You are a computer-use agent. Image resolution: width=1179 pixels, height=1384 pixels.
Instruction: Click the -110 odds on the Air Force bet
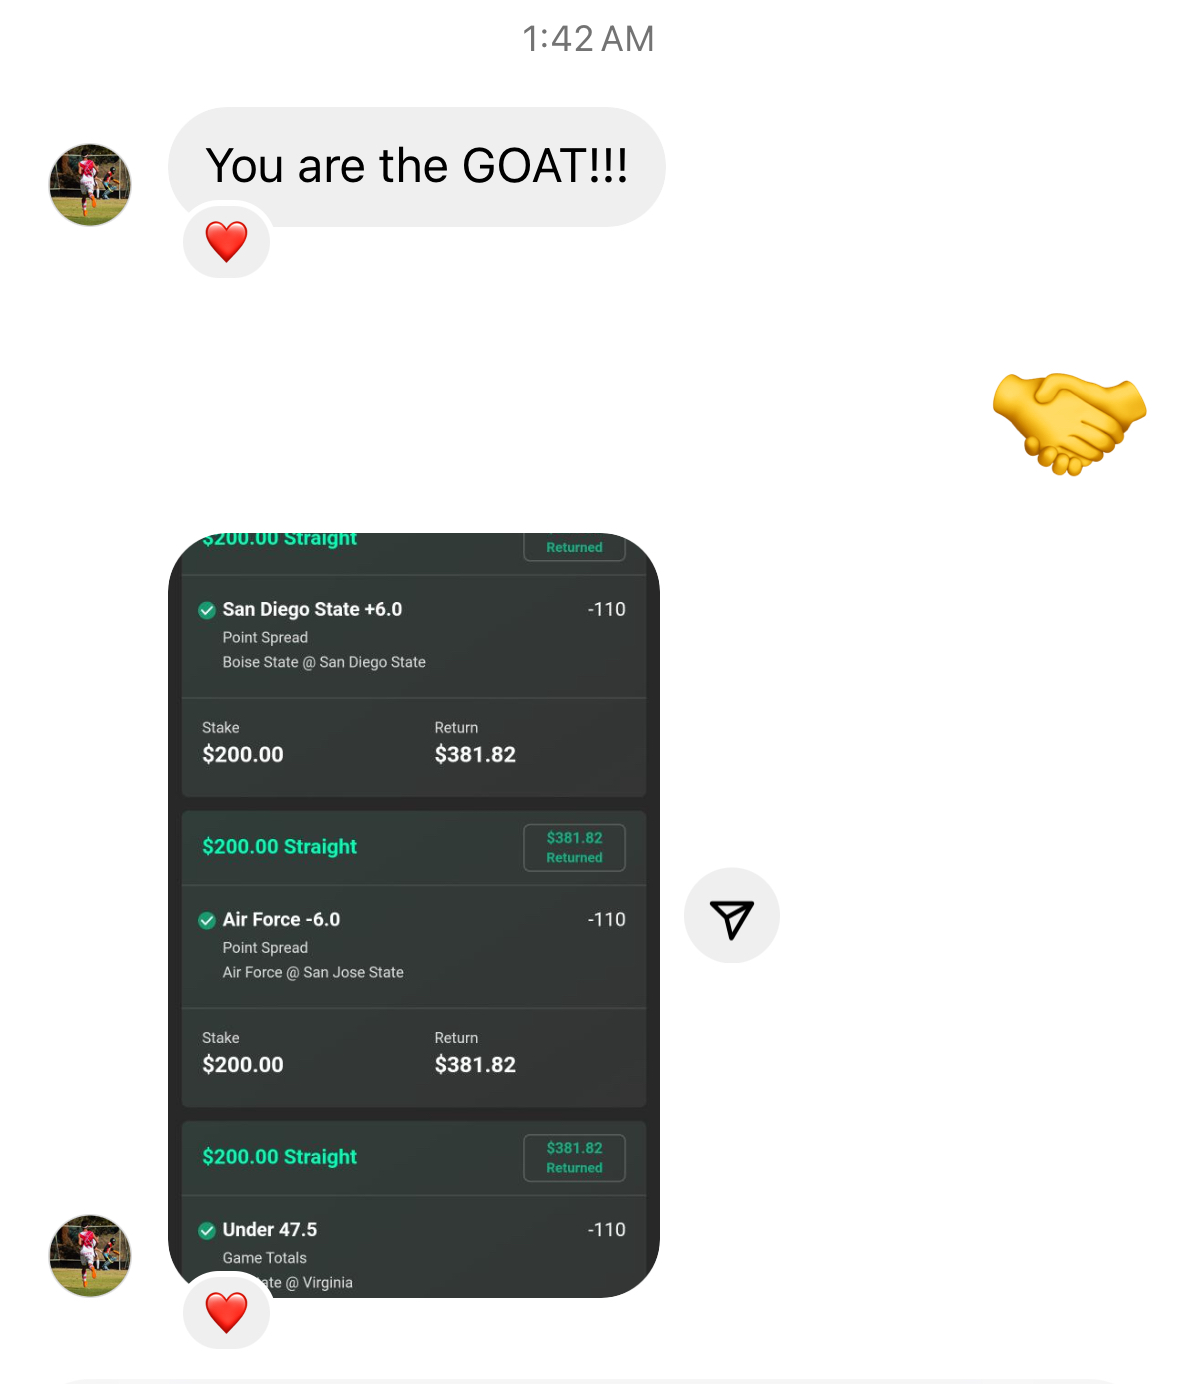606,919
